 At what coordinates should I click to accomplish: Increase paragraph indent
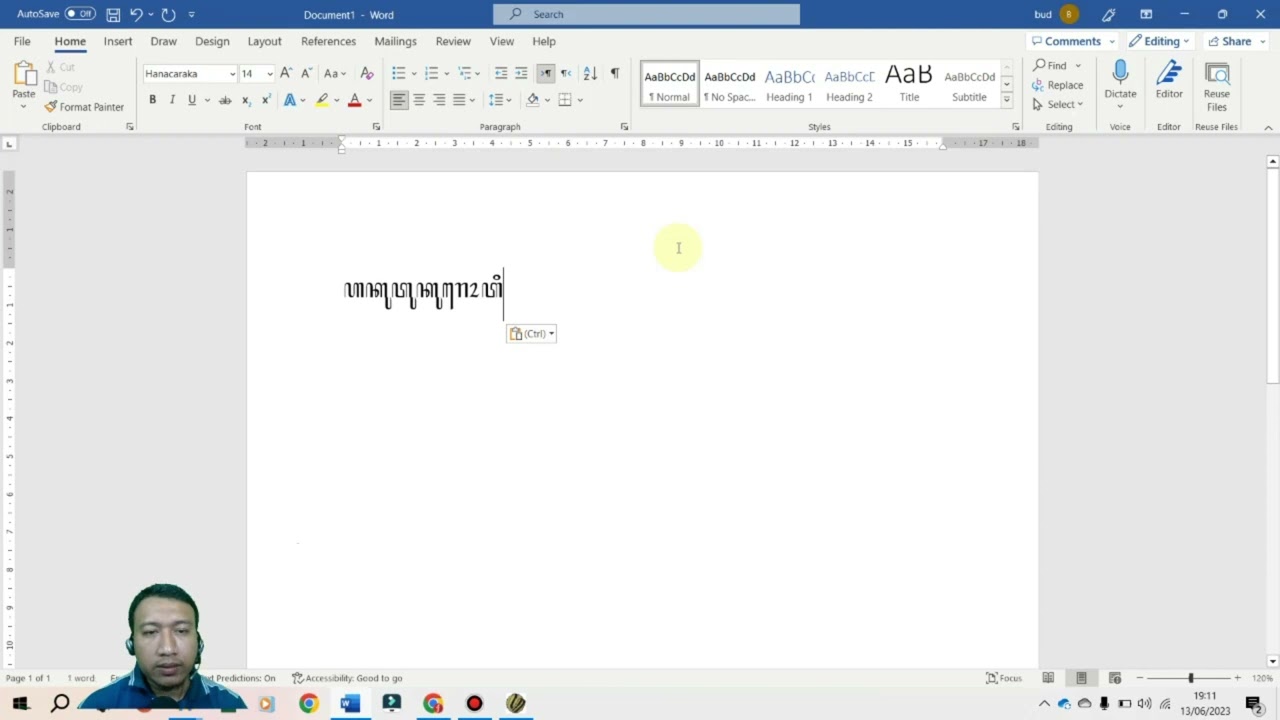521,73
